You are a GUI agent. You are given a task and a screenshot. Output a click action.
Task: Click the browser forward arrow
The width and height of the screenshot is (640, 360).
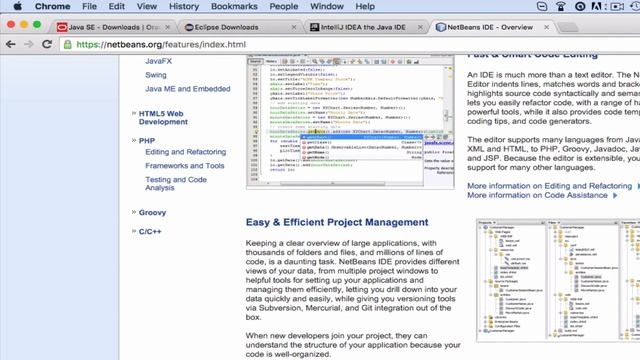[29, 44]
